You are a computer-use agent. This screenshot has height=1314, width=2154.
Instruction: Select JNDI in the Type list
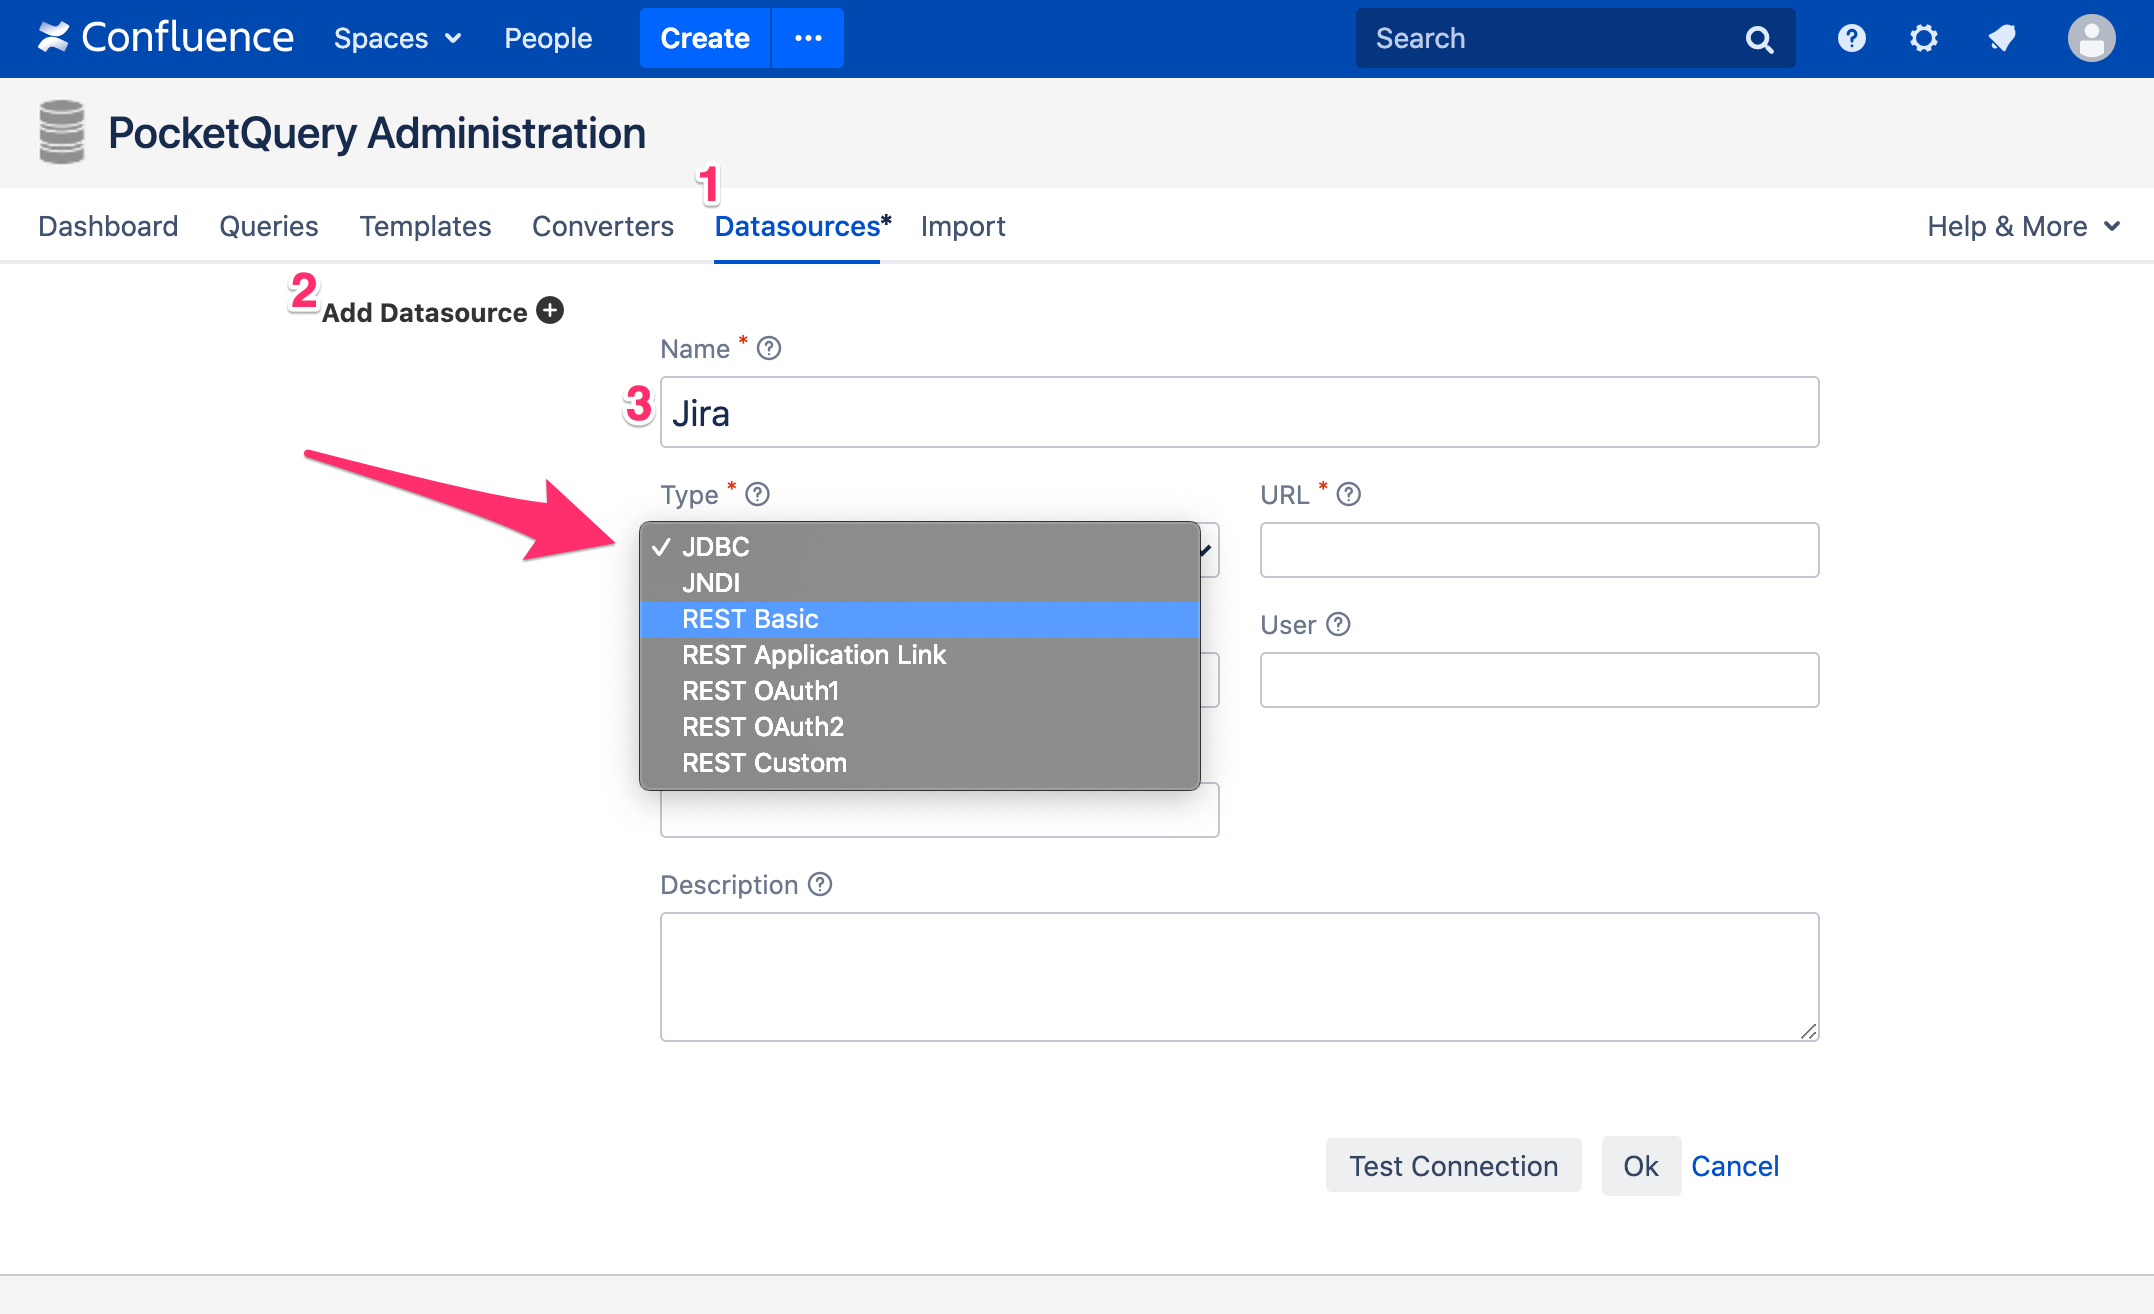pos(919,583)
